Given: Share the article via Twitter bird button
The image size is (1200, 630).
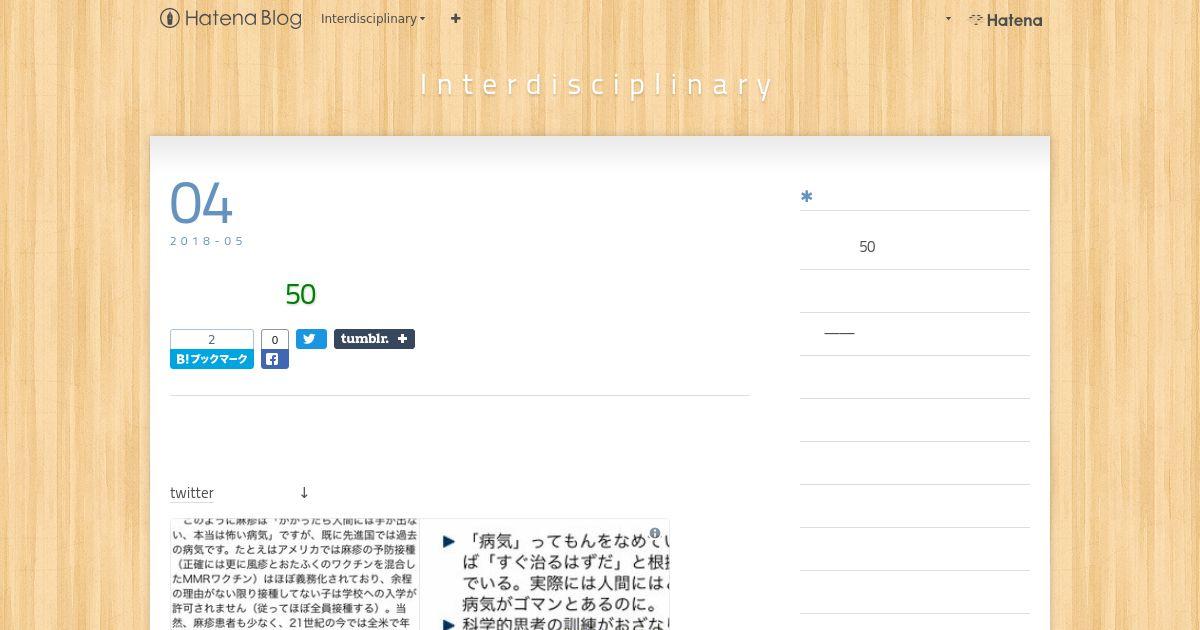Looking at the screenshot, I should point(311,339).
